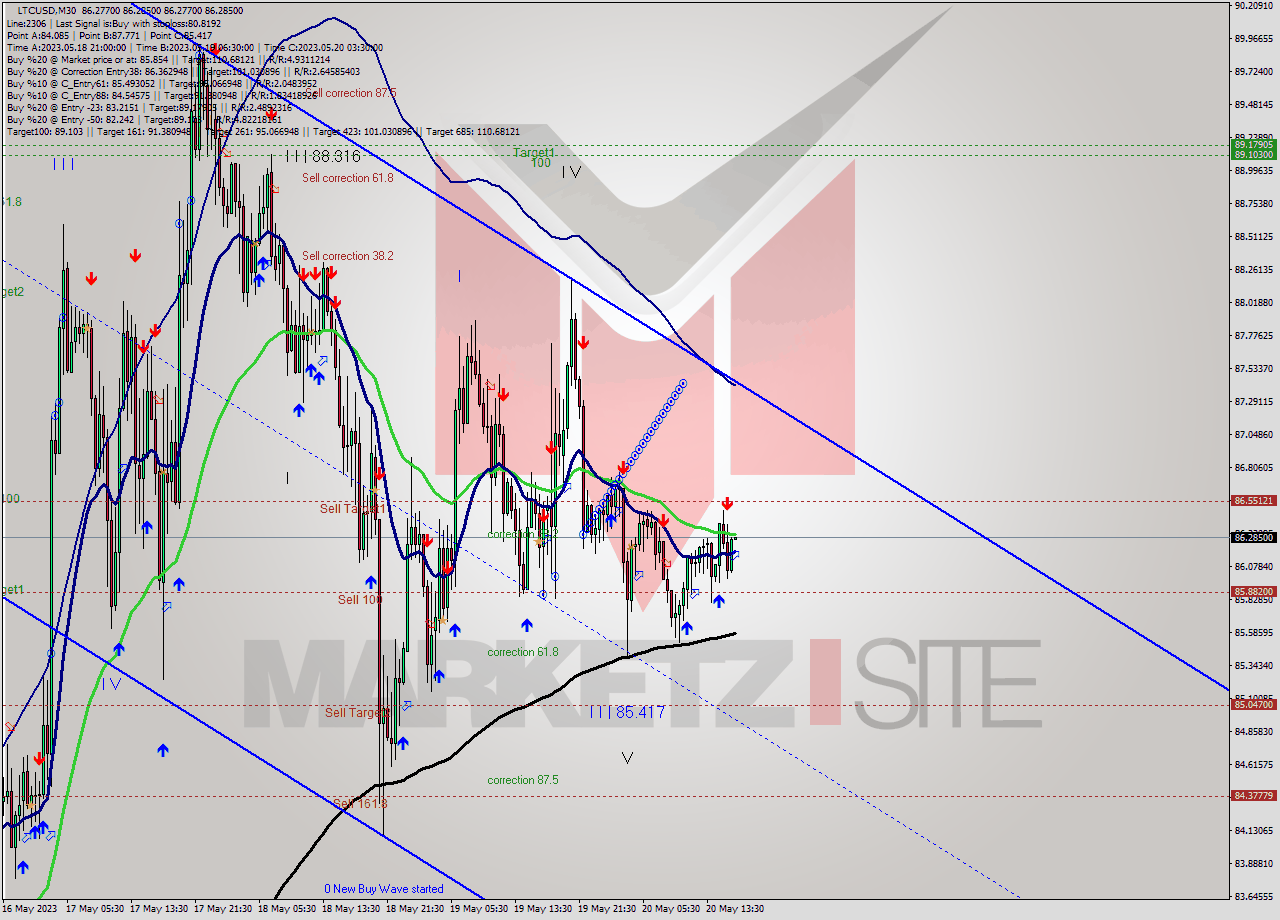
Task: Click the 'I V' wave label near Target1
Action: [x=571, y=172]
